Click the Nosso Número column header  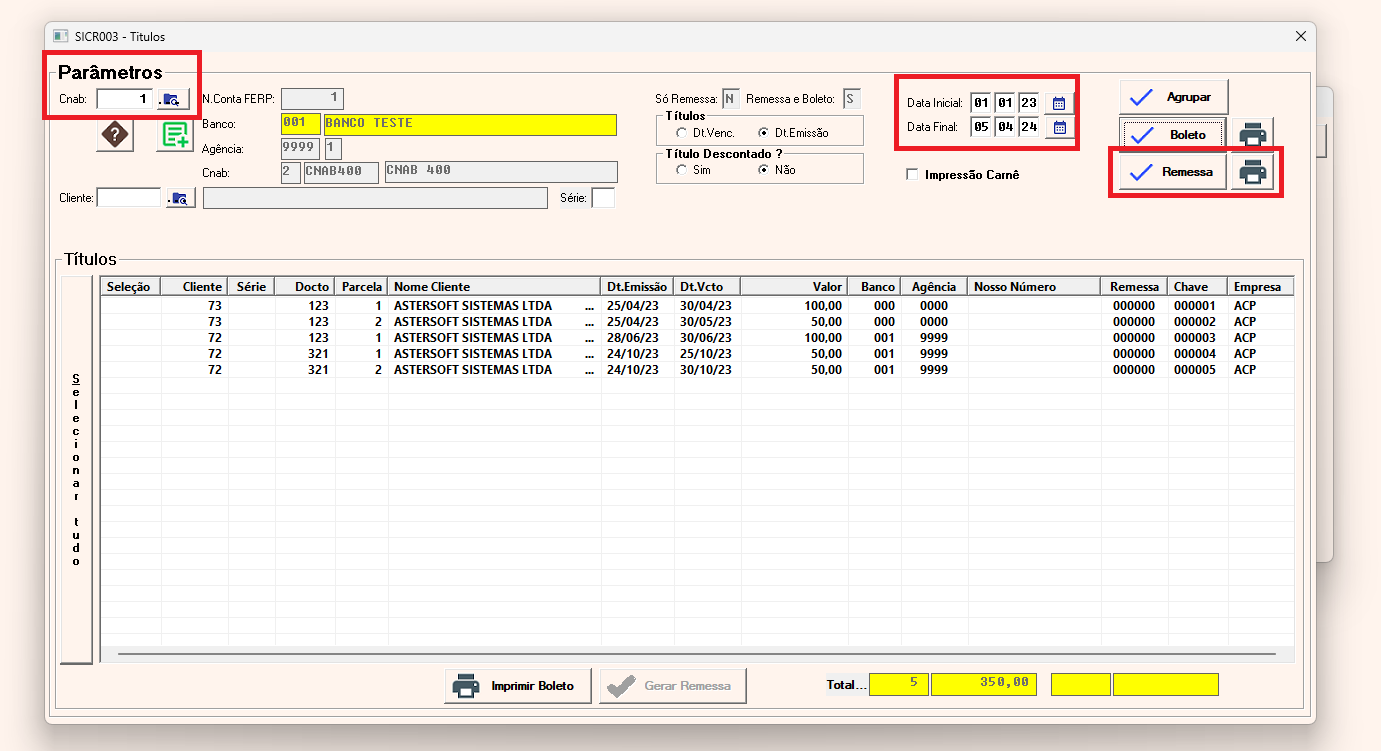point(1035,287)
